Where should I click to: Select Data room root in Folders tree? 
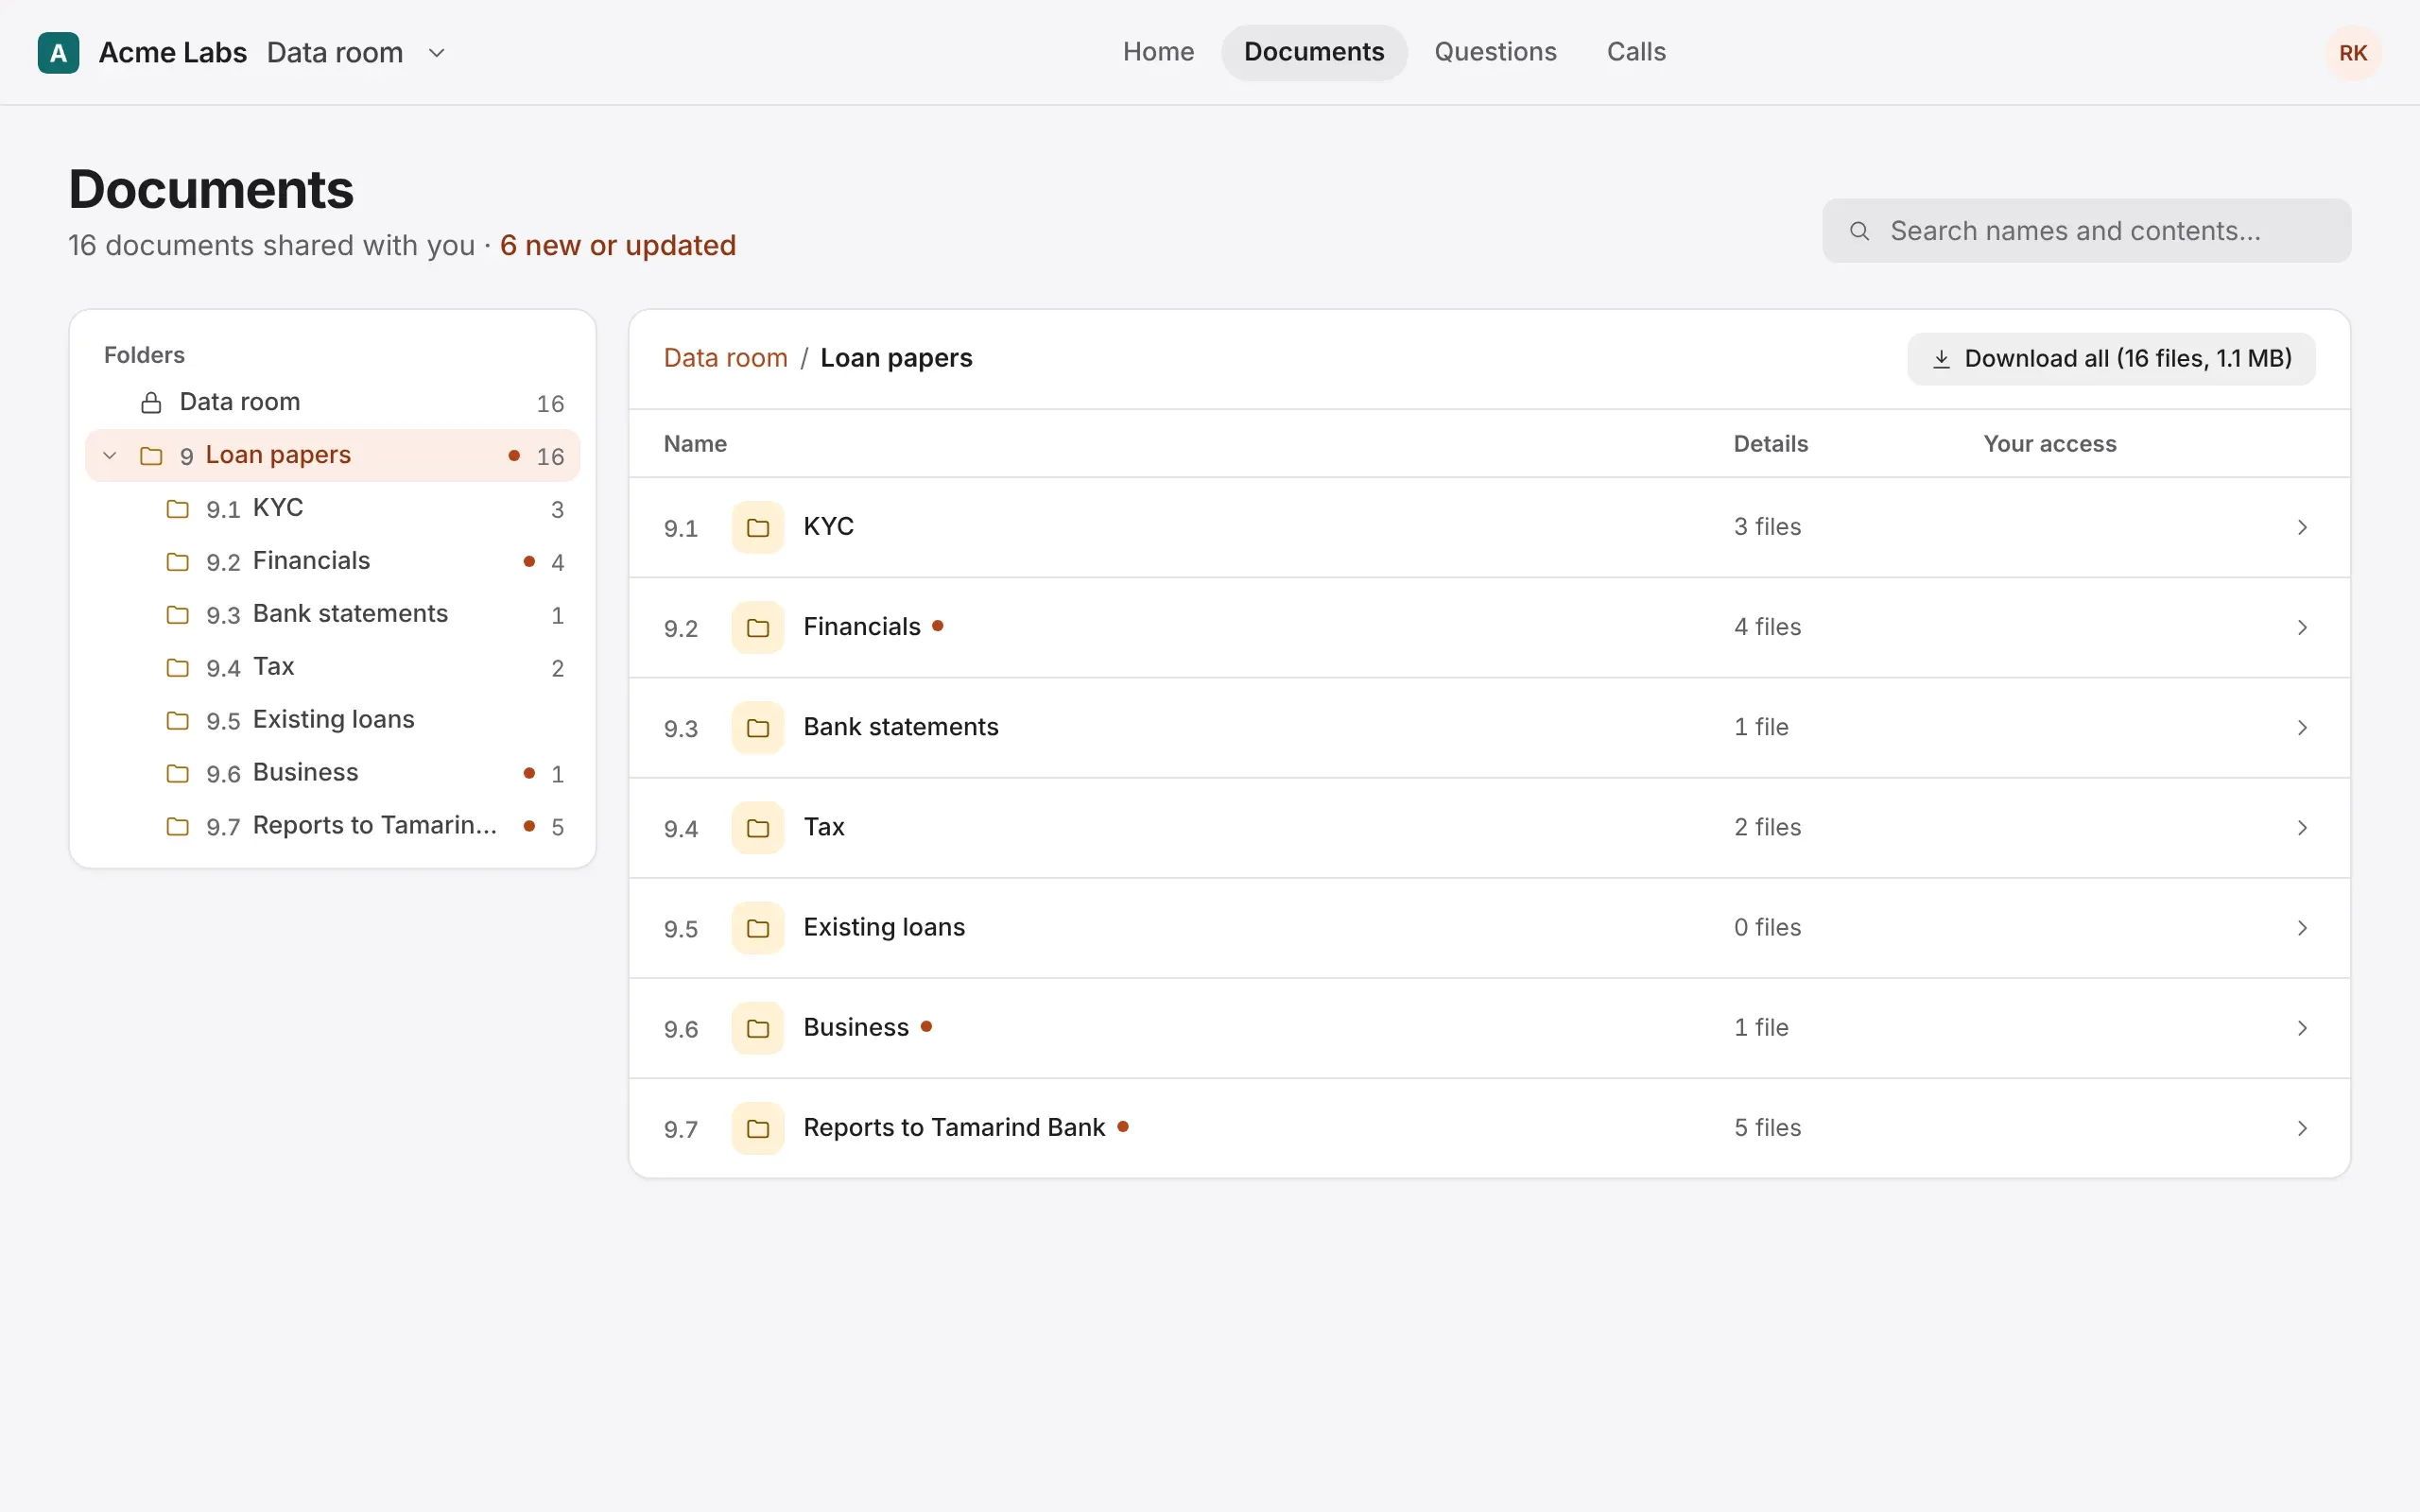[333, 403]
